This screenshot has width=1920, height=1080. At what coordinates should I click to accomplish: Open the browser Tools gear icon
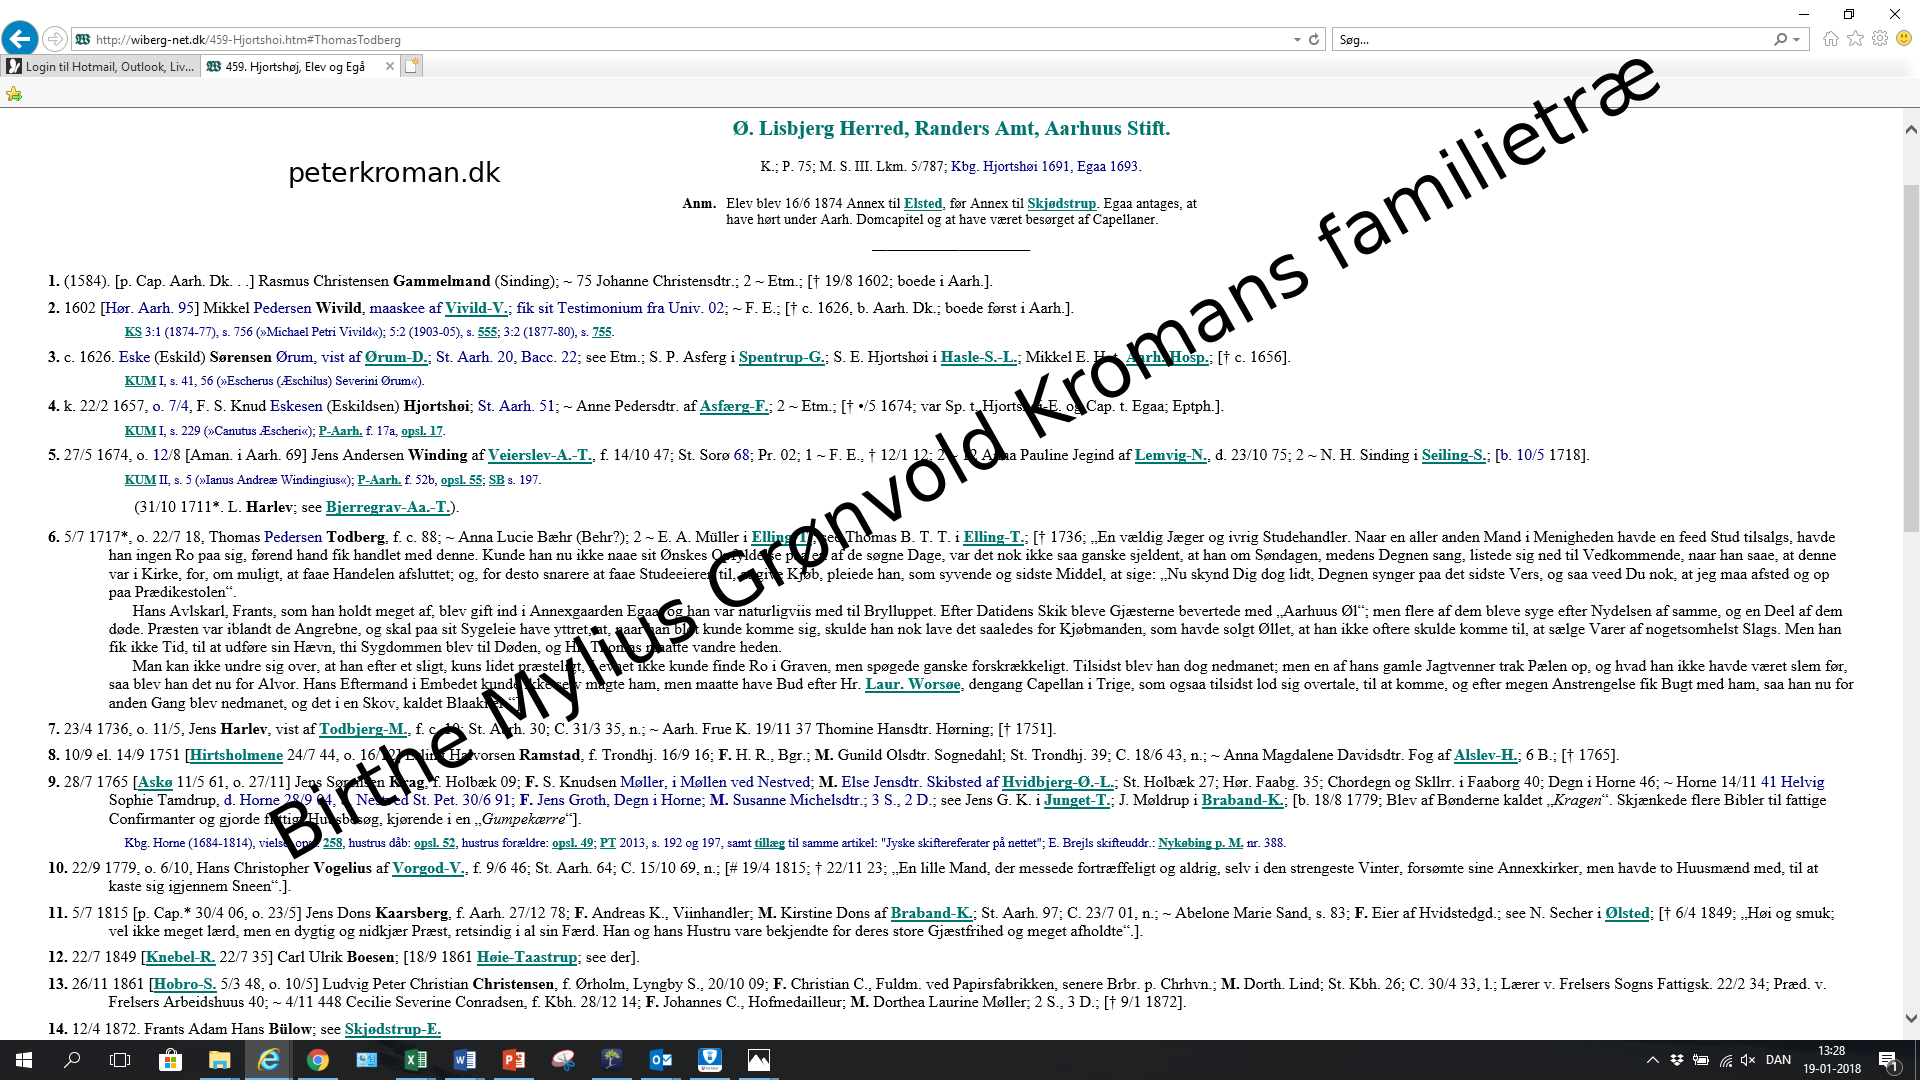pyautogui.click(x=1880, y=39)
